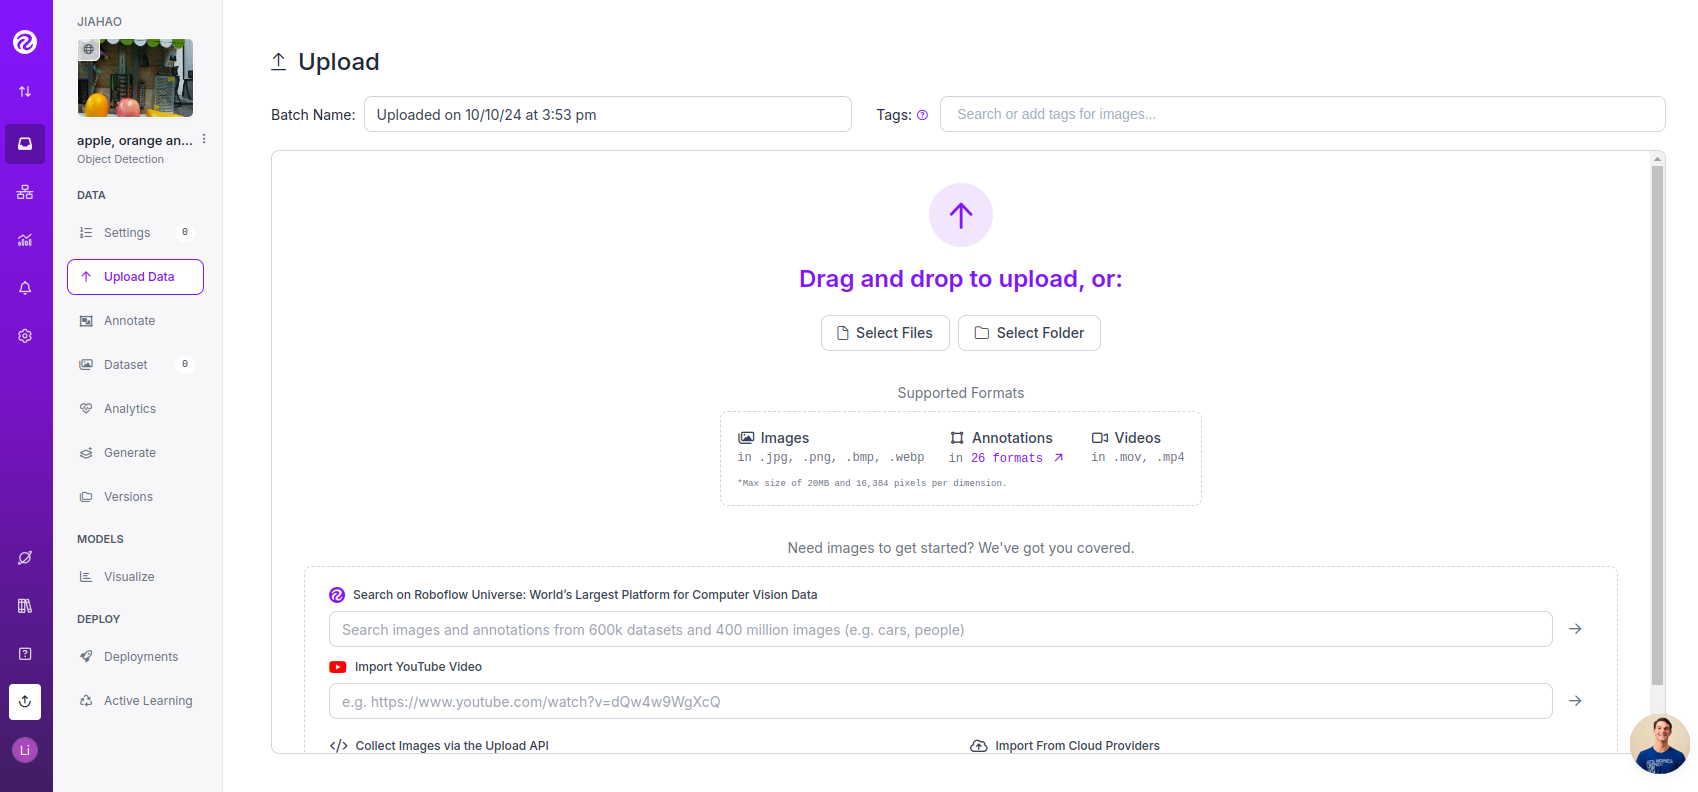
Task: Click the Images format icon
Action: point(746,438)
